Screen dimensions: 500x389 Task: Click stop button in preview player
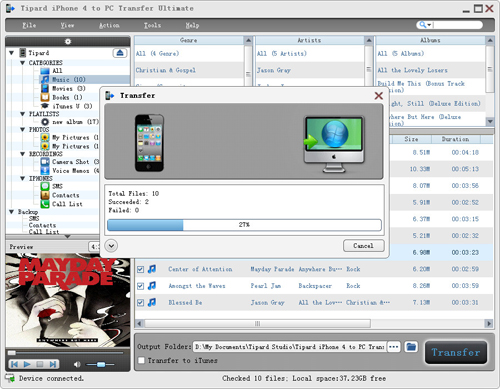pyautogui.click(x=40, y=364)
